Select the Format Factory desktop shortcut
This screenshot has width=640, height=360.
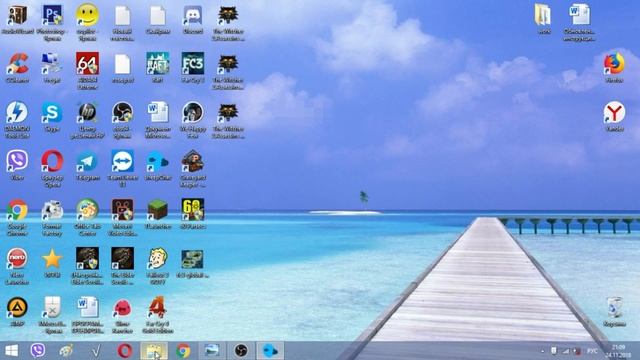52,210
